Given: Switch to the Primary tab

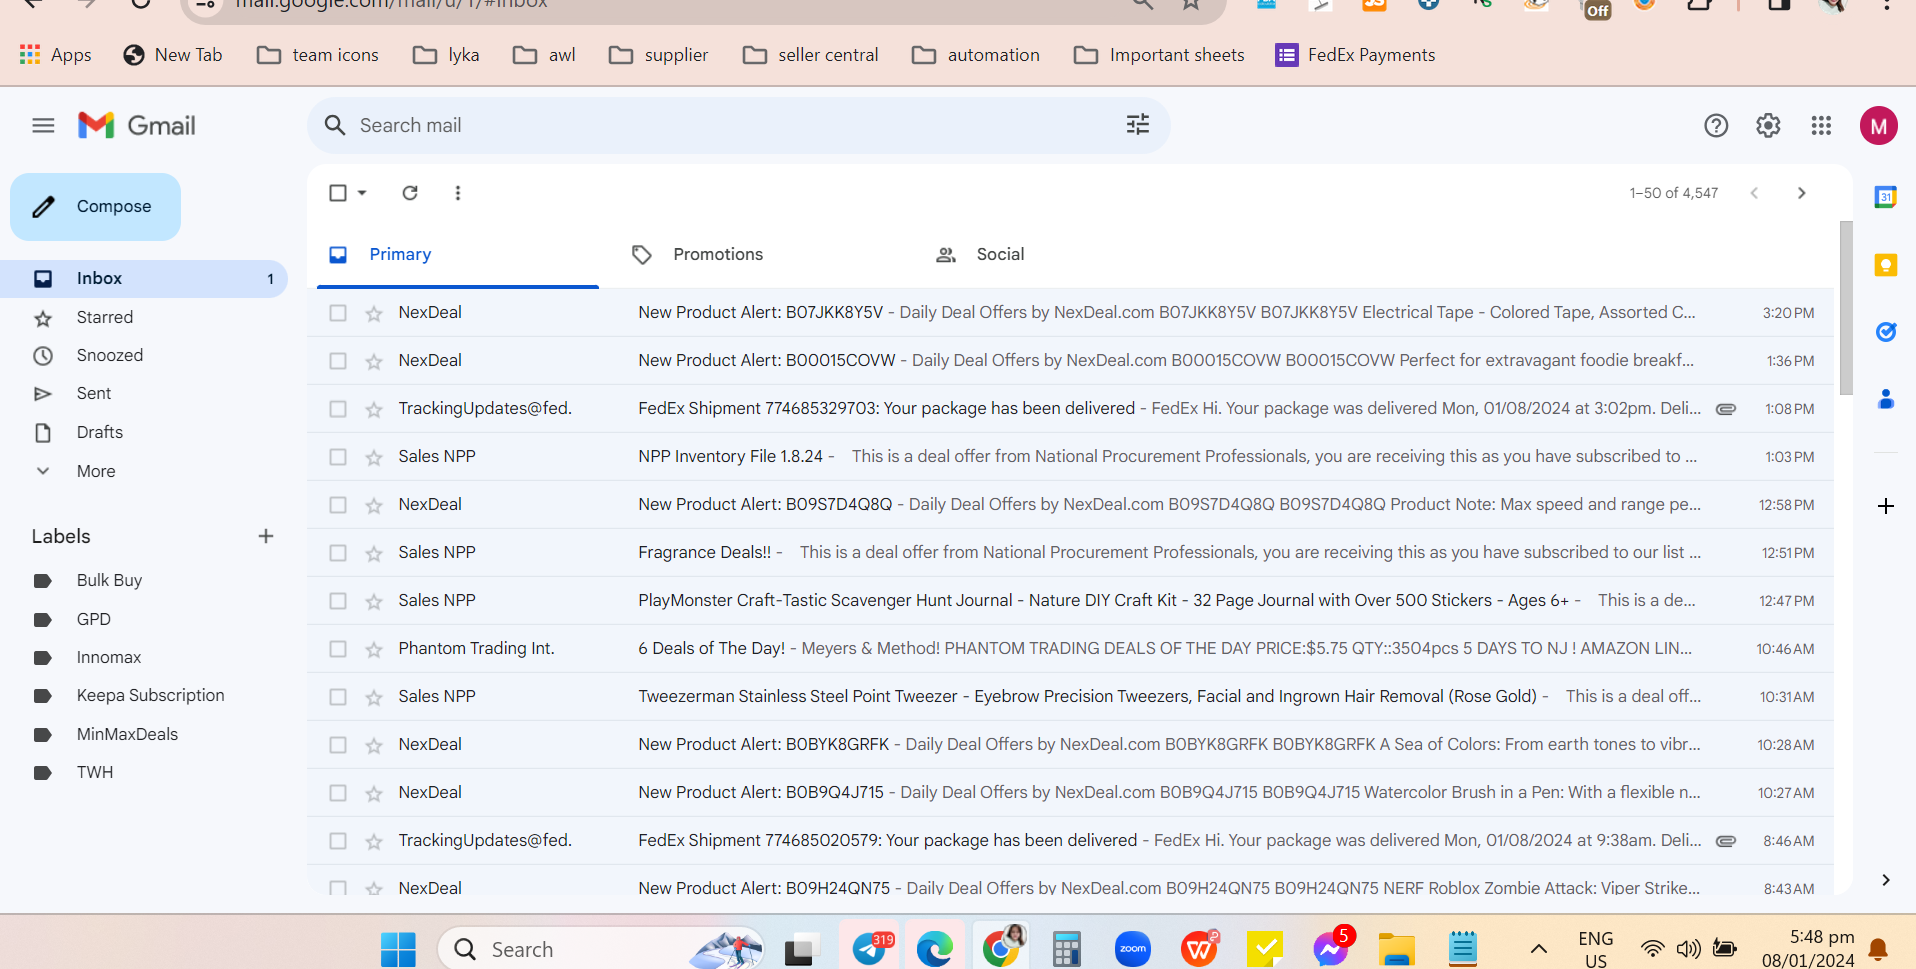Looking at the screenshot, I should 458,255.
